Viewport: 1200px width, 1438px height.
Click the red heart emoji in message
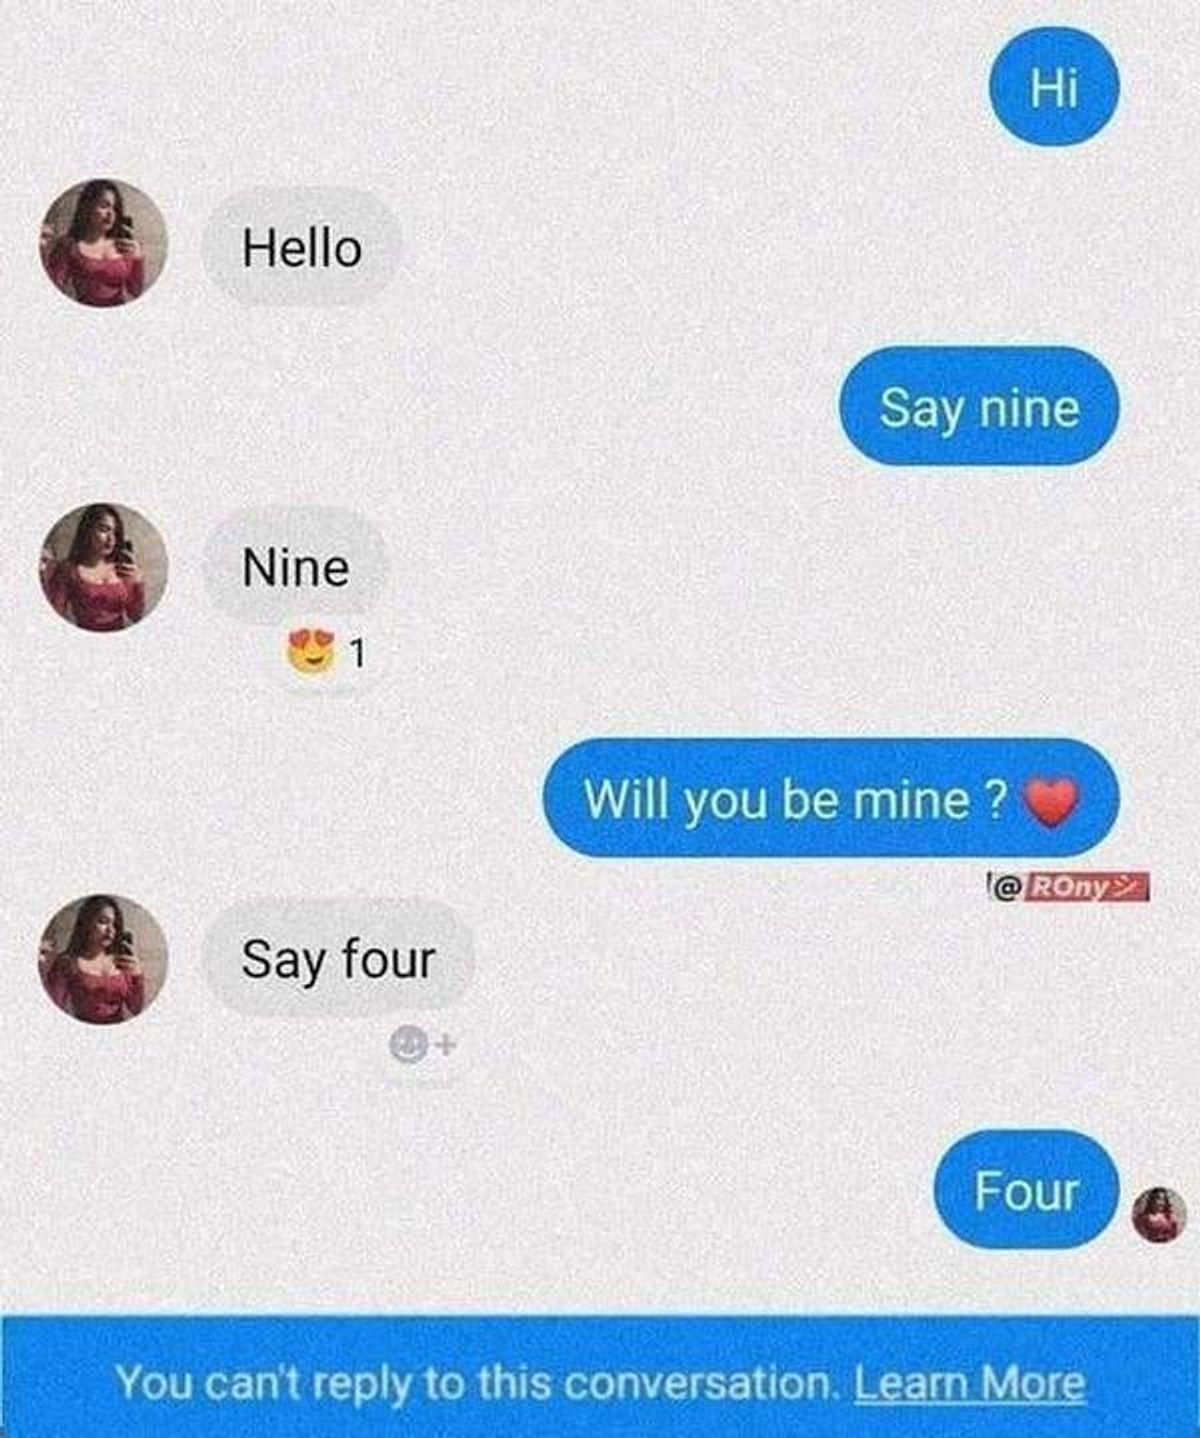pos(1050,802)
